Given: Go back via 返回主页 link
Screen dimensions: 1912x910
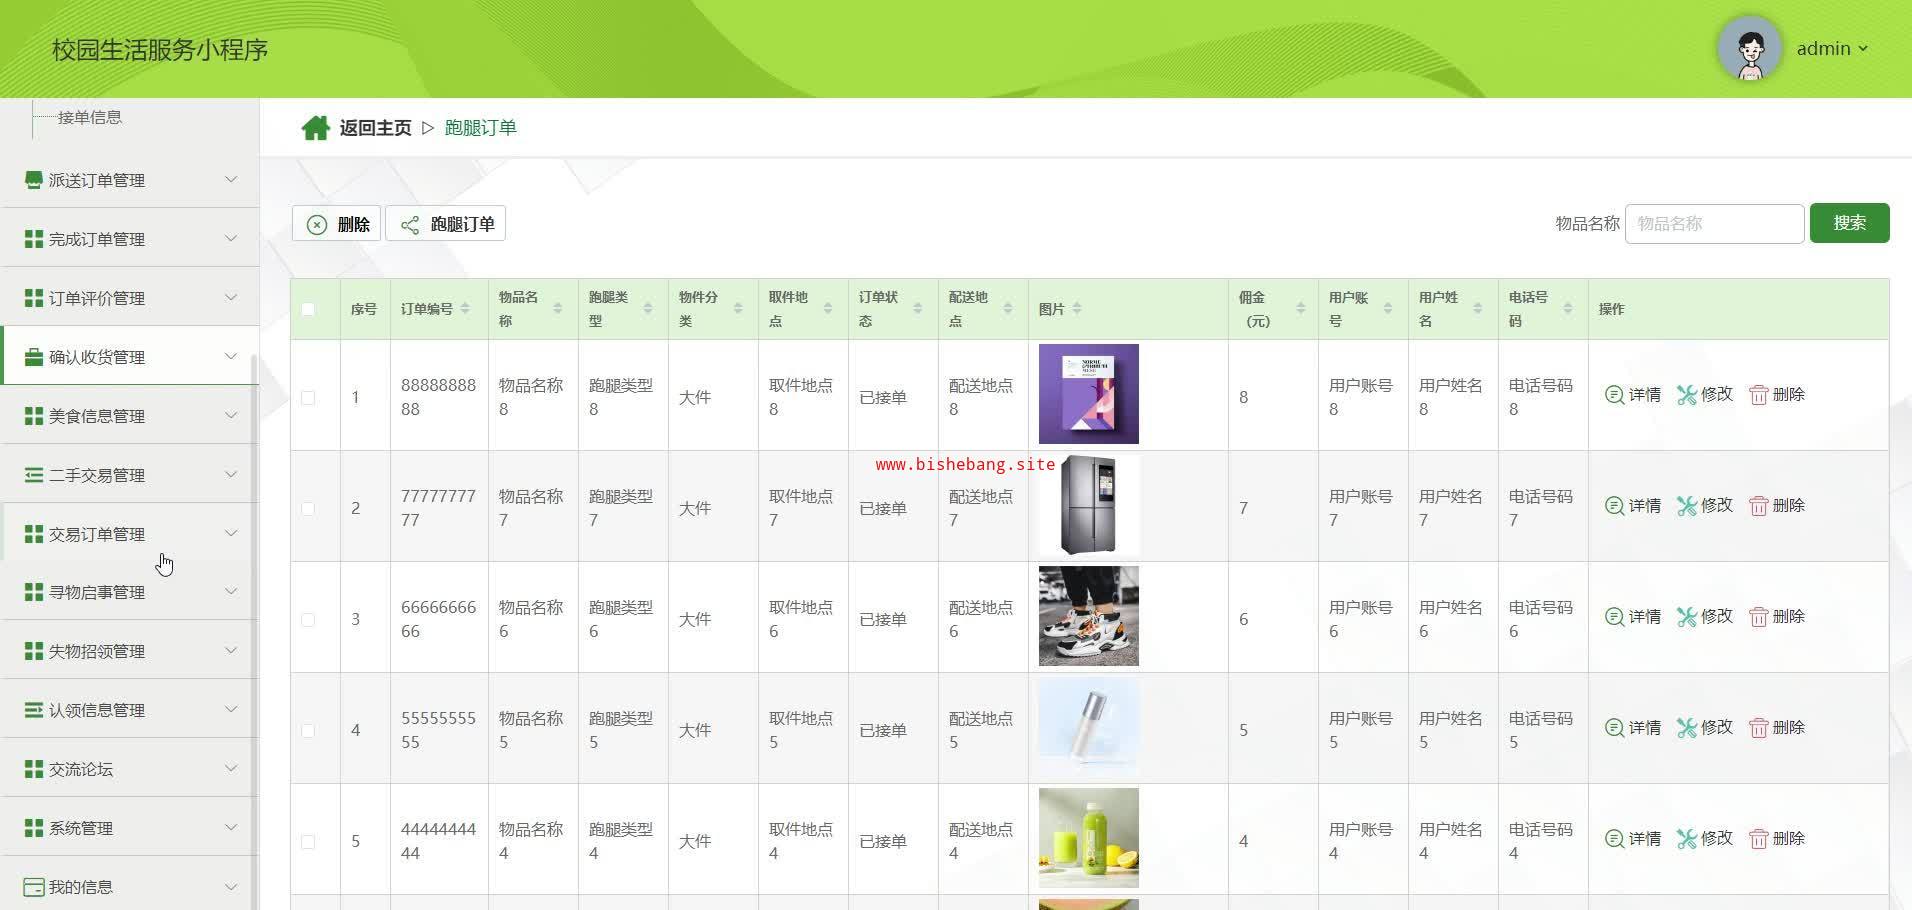Looking at the screenshot, I should coord(375,128).
